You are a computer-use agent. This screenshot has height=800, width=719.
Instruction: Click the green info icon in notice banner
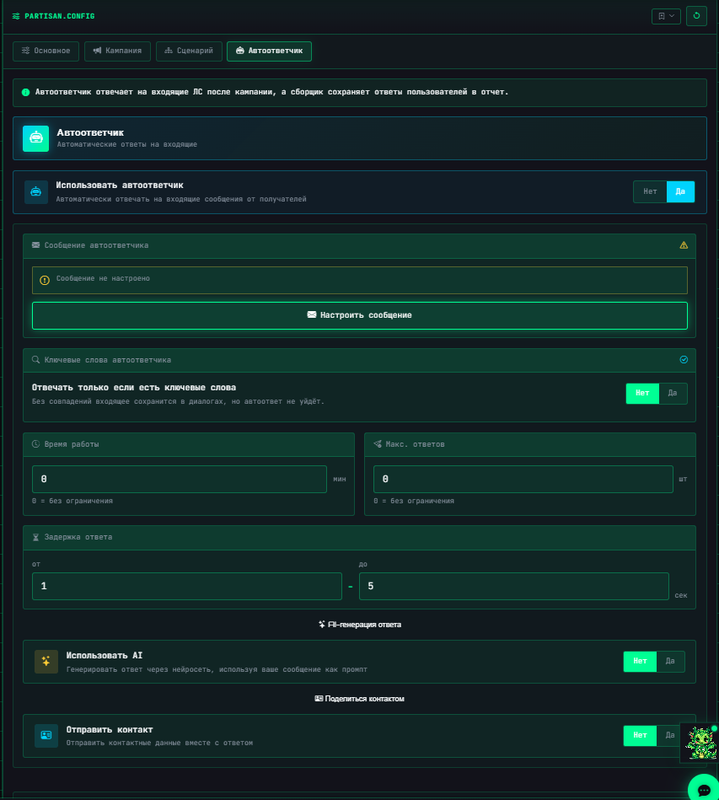pyautogui.click(x=26, y=92)
